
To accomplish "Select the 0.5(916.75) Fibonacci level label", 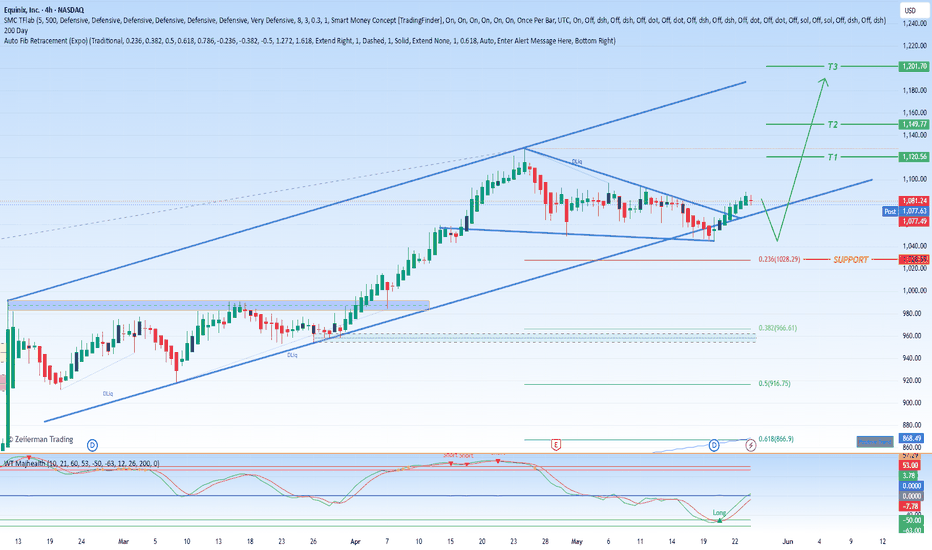I will [x=774, y=384].
